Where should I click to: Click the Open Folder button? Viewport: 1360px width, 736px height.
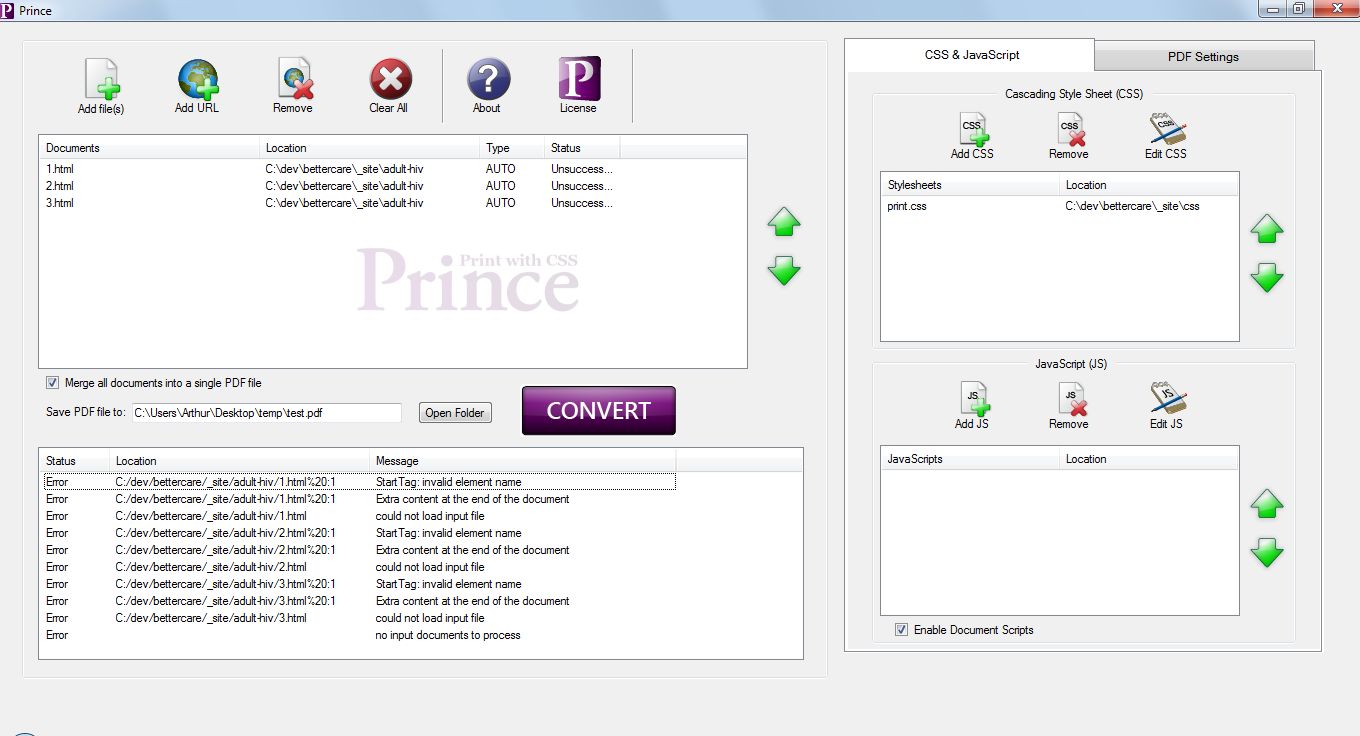[455, 413]
